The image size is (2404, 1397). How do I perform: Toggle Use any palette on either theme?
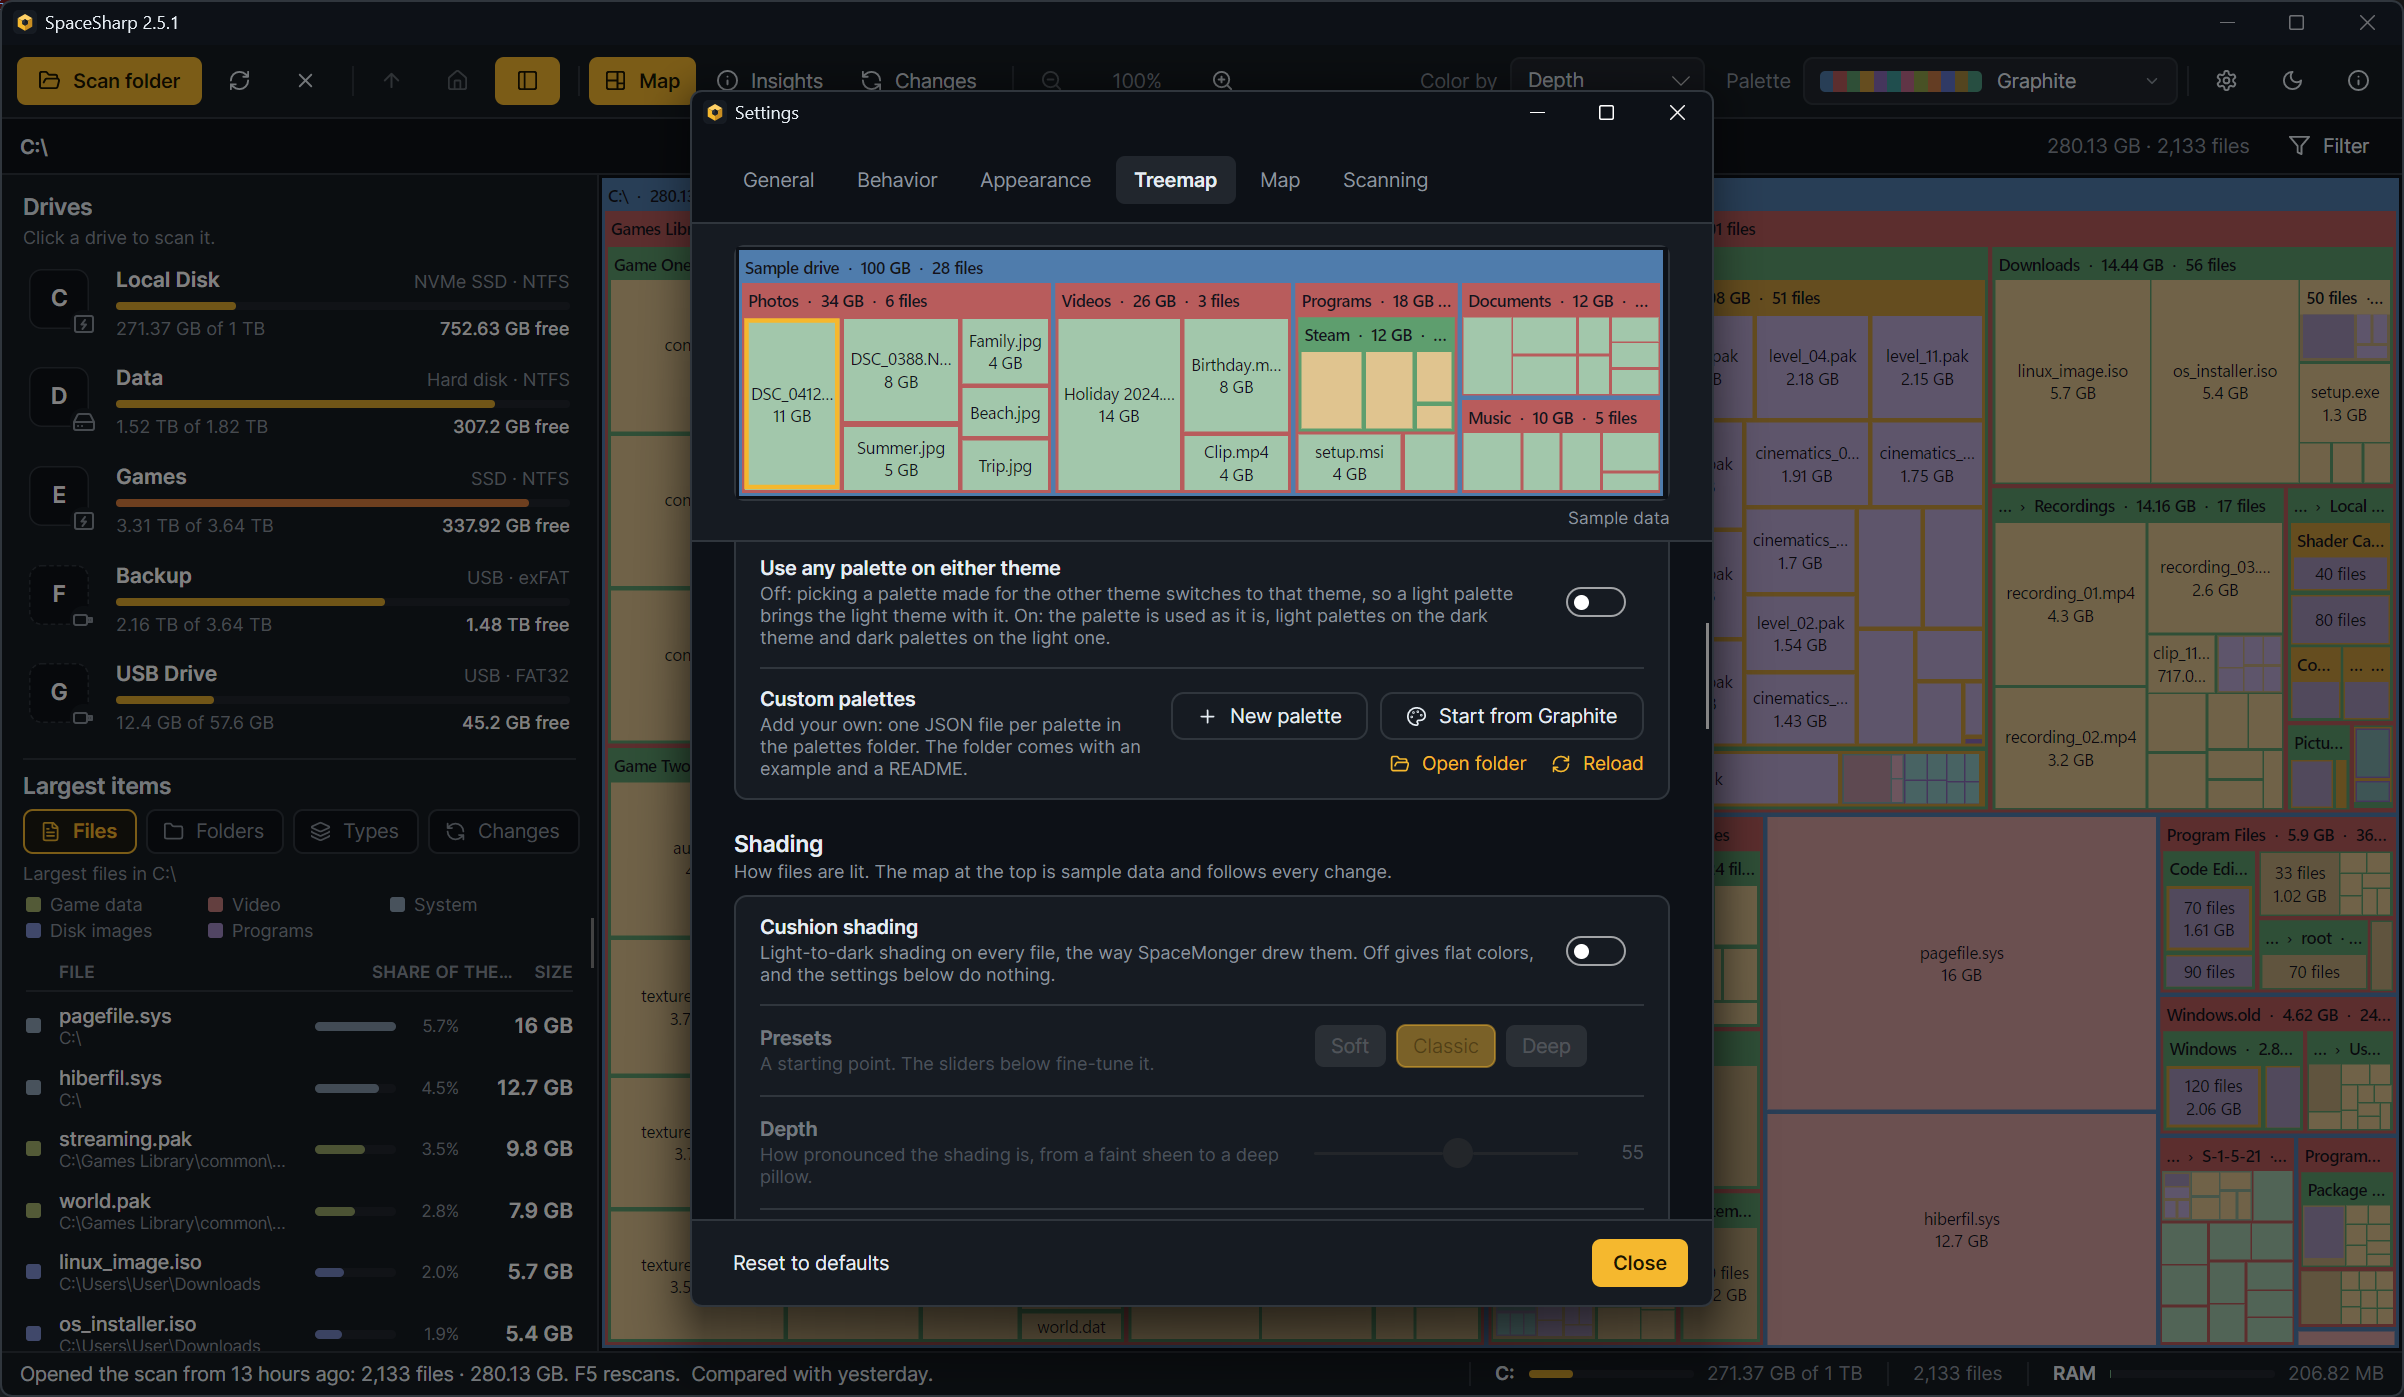[x=1595, y=602]
